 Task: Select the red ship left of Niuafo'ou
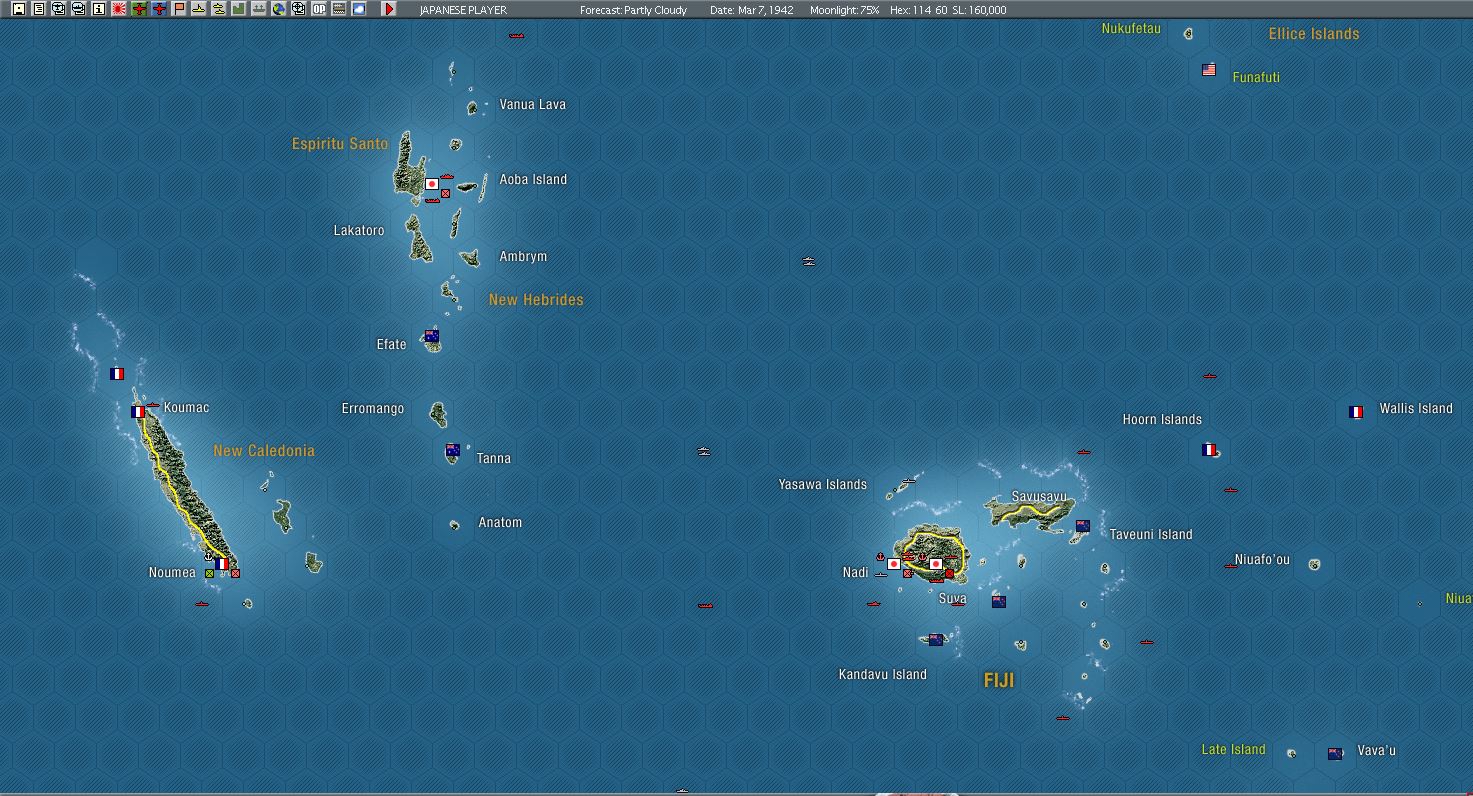click(1231, 566)
